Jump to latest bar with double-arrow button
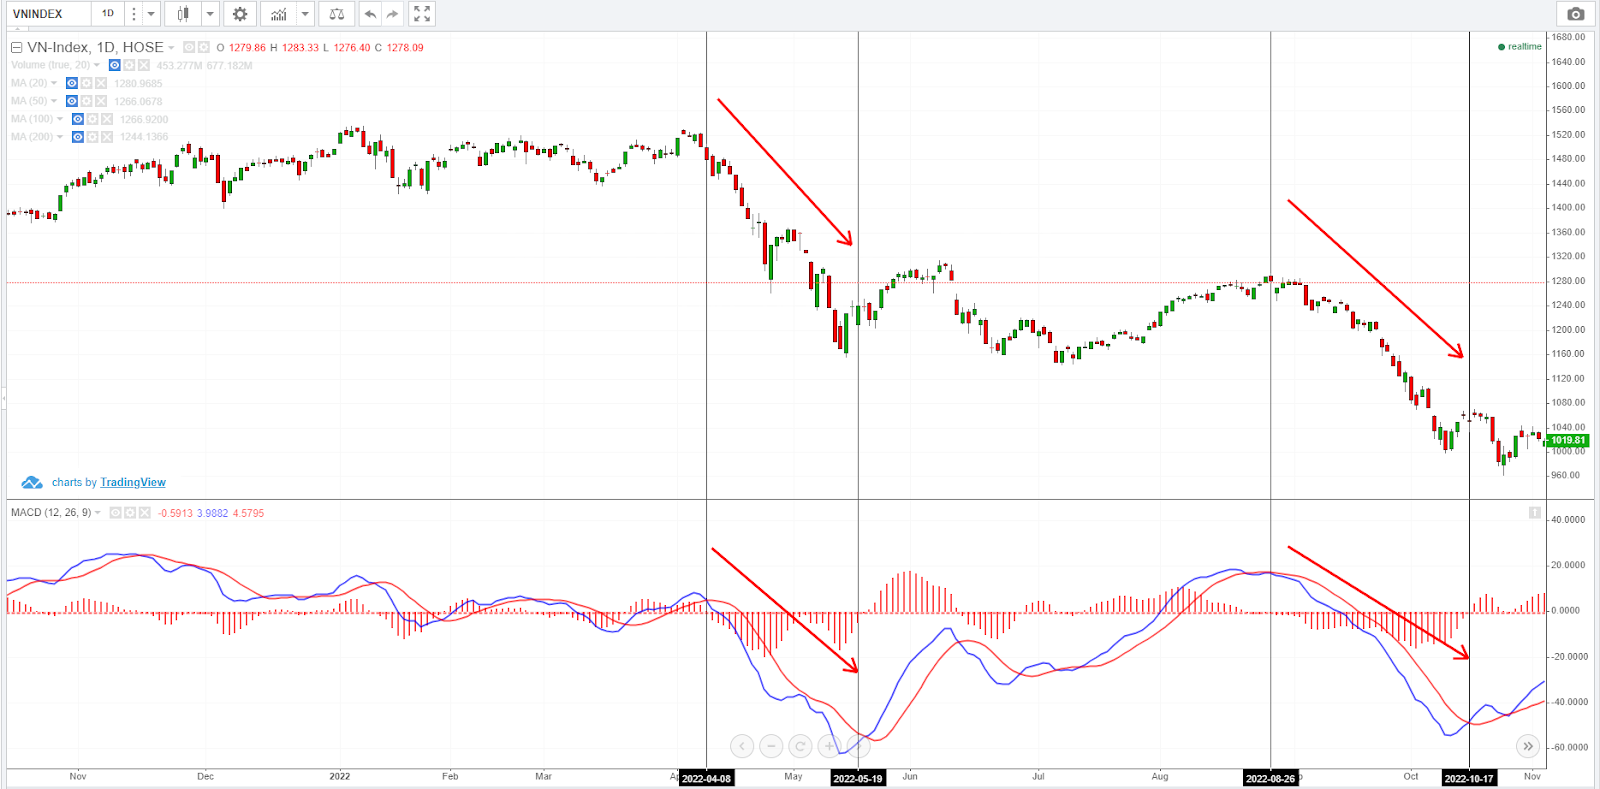1600x789 pixels. (x=1528, y=746)
